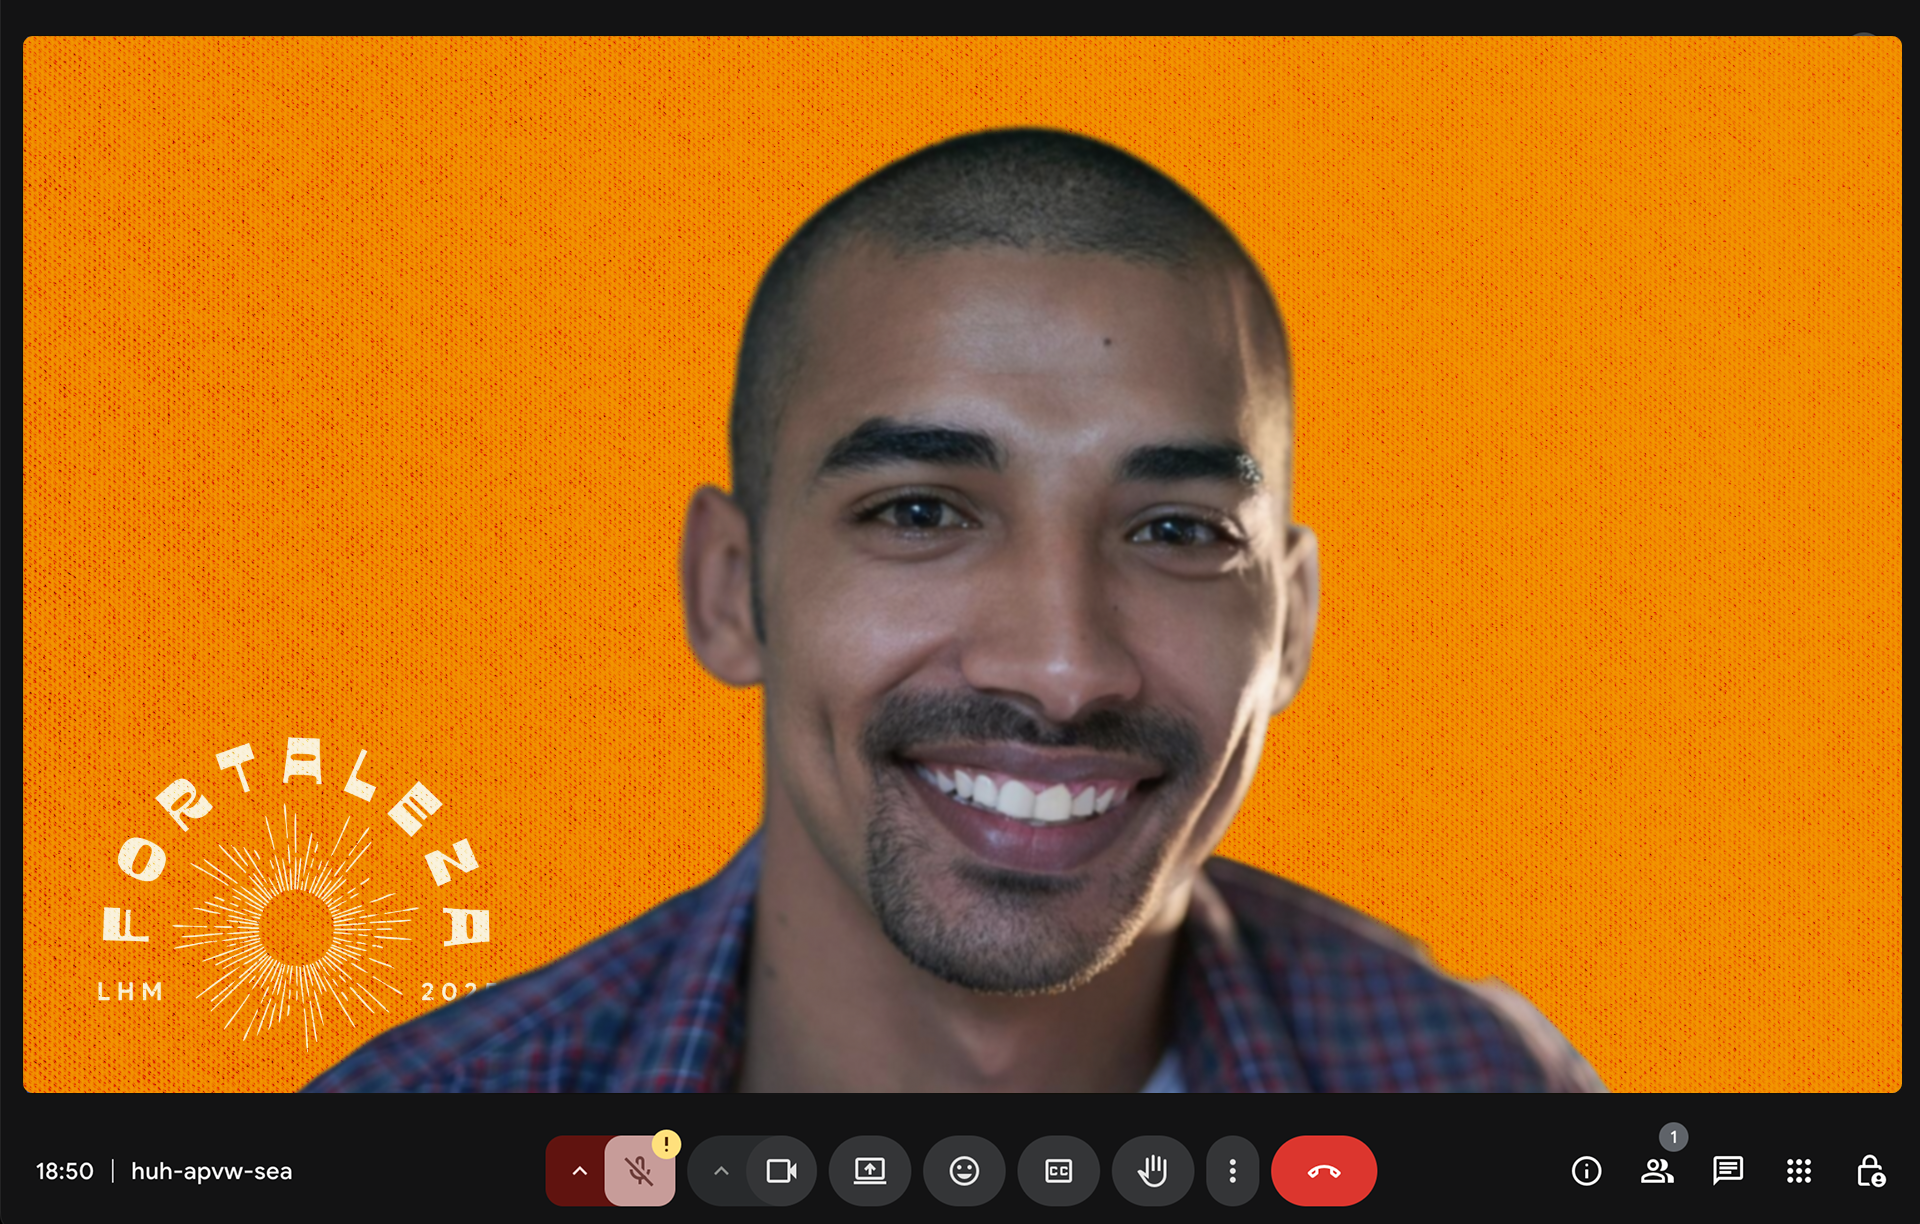Open more options three-dot menu

[1232, 1171]
